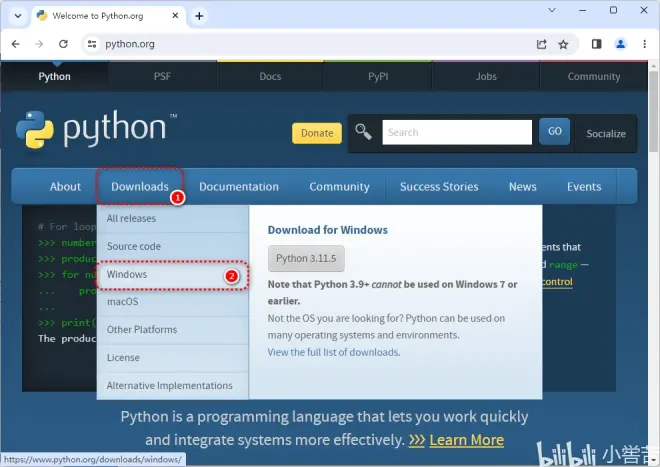Click into the Search text field
Image resolution: width=660 pixels, height=467 pixels.
coord(457,132)
